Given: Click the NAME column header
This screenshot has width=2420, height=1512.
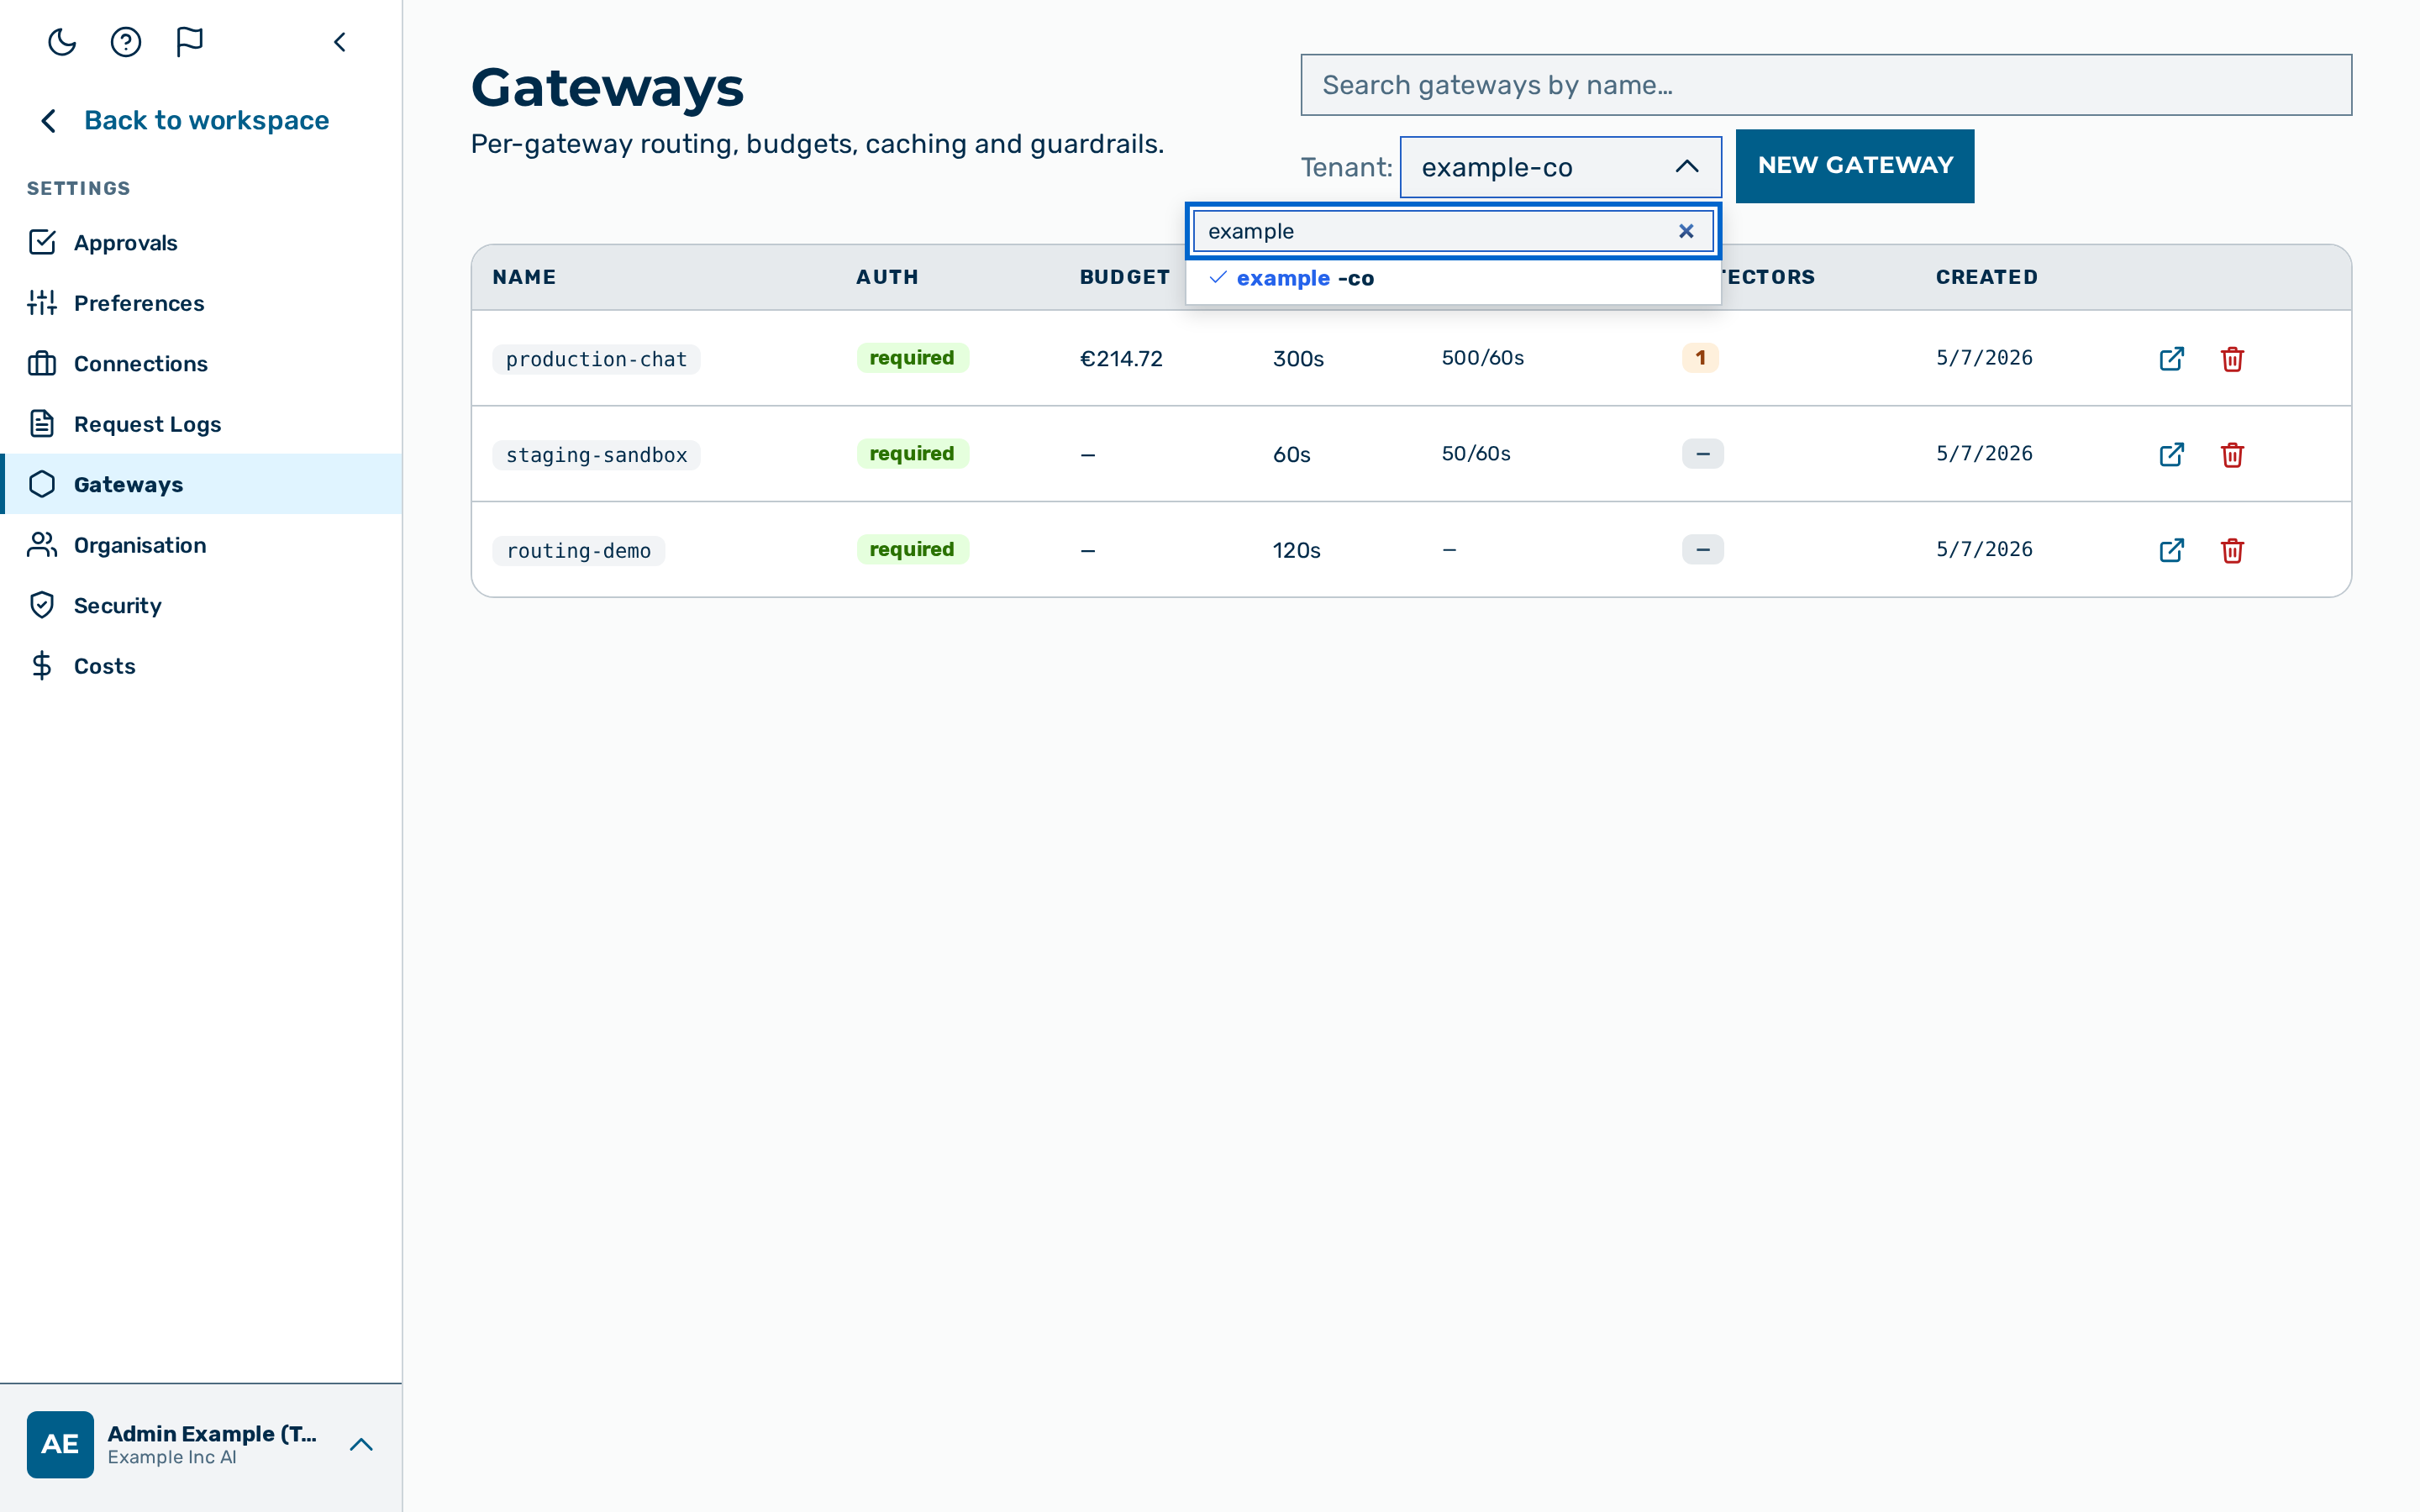Looking at the screenshot, I should pyautogui.click(x=524, y=277).
